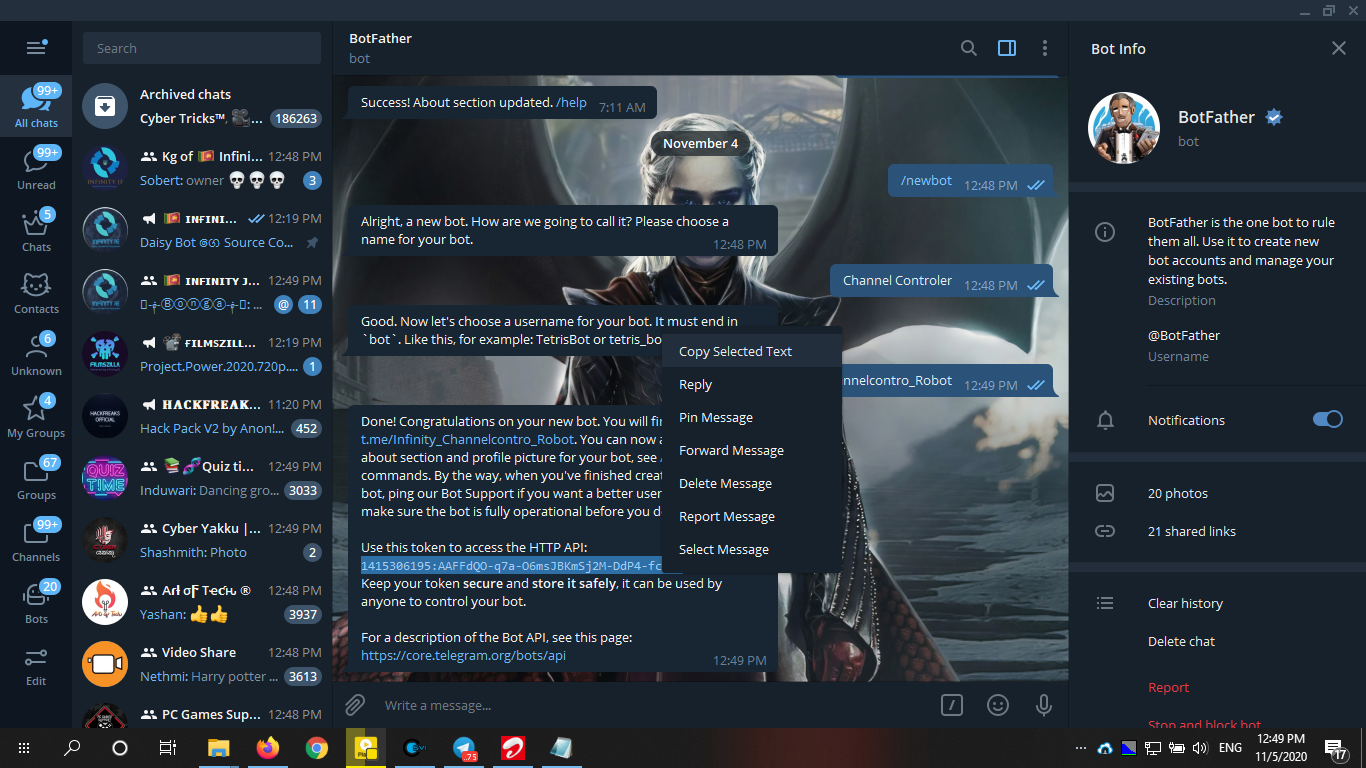
Task: Open the core.telegram.org/bots/api link
Action: (x=463, y=656)
